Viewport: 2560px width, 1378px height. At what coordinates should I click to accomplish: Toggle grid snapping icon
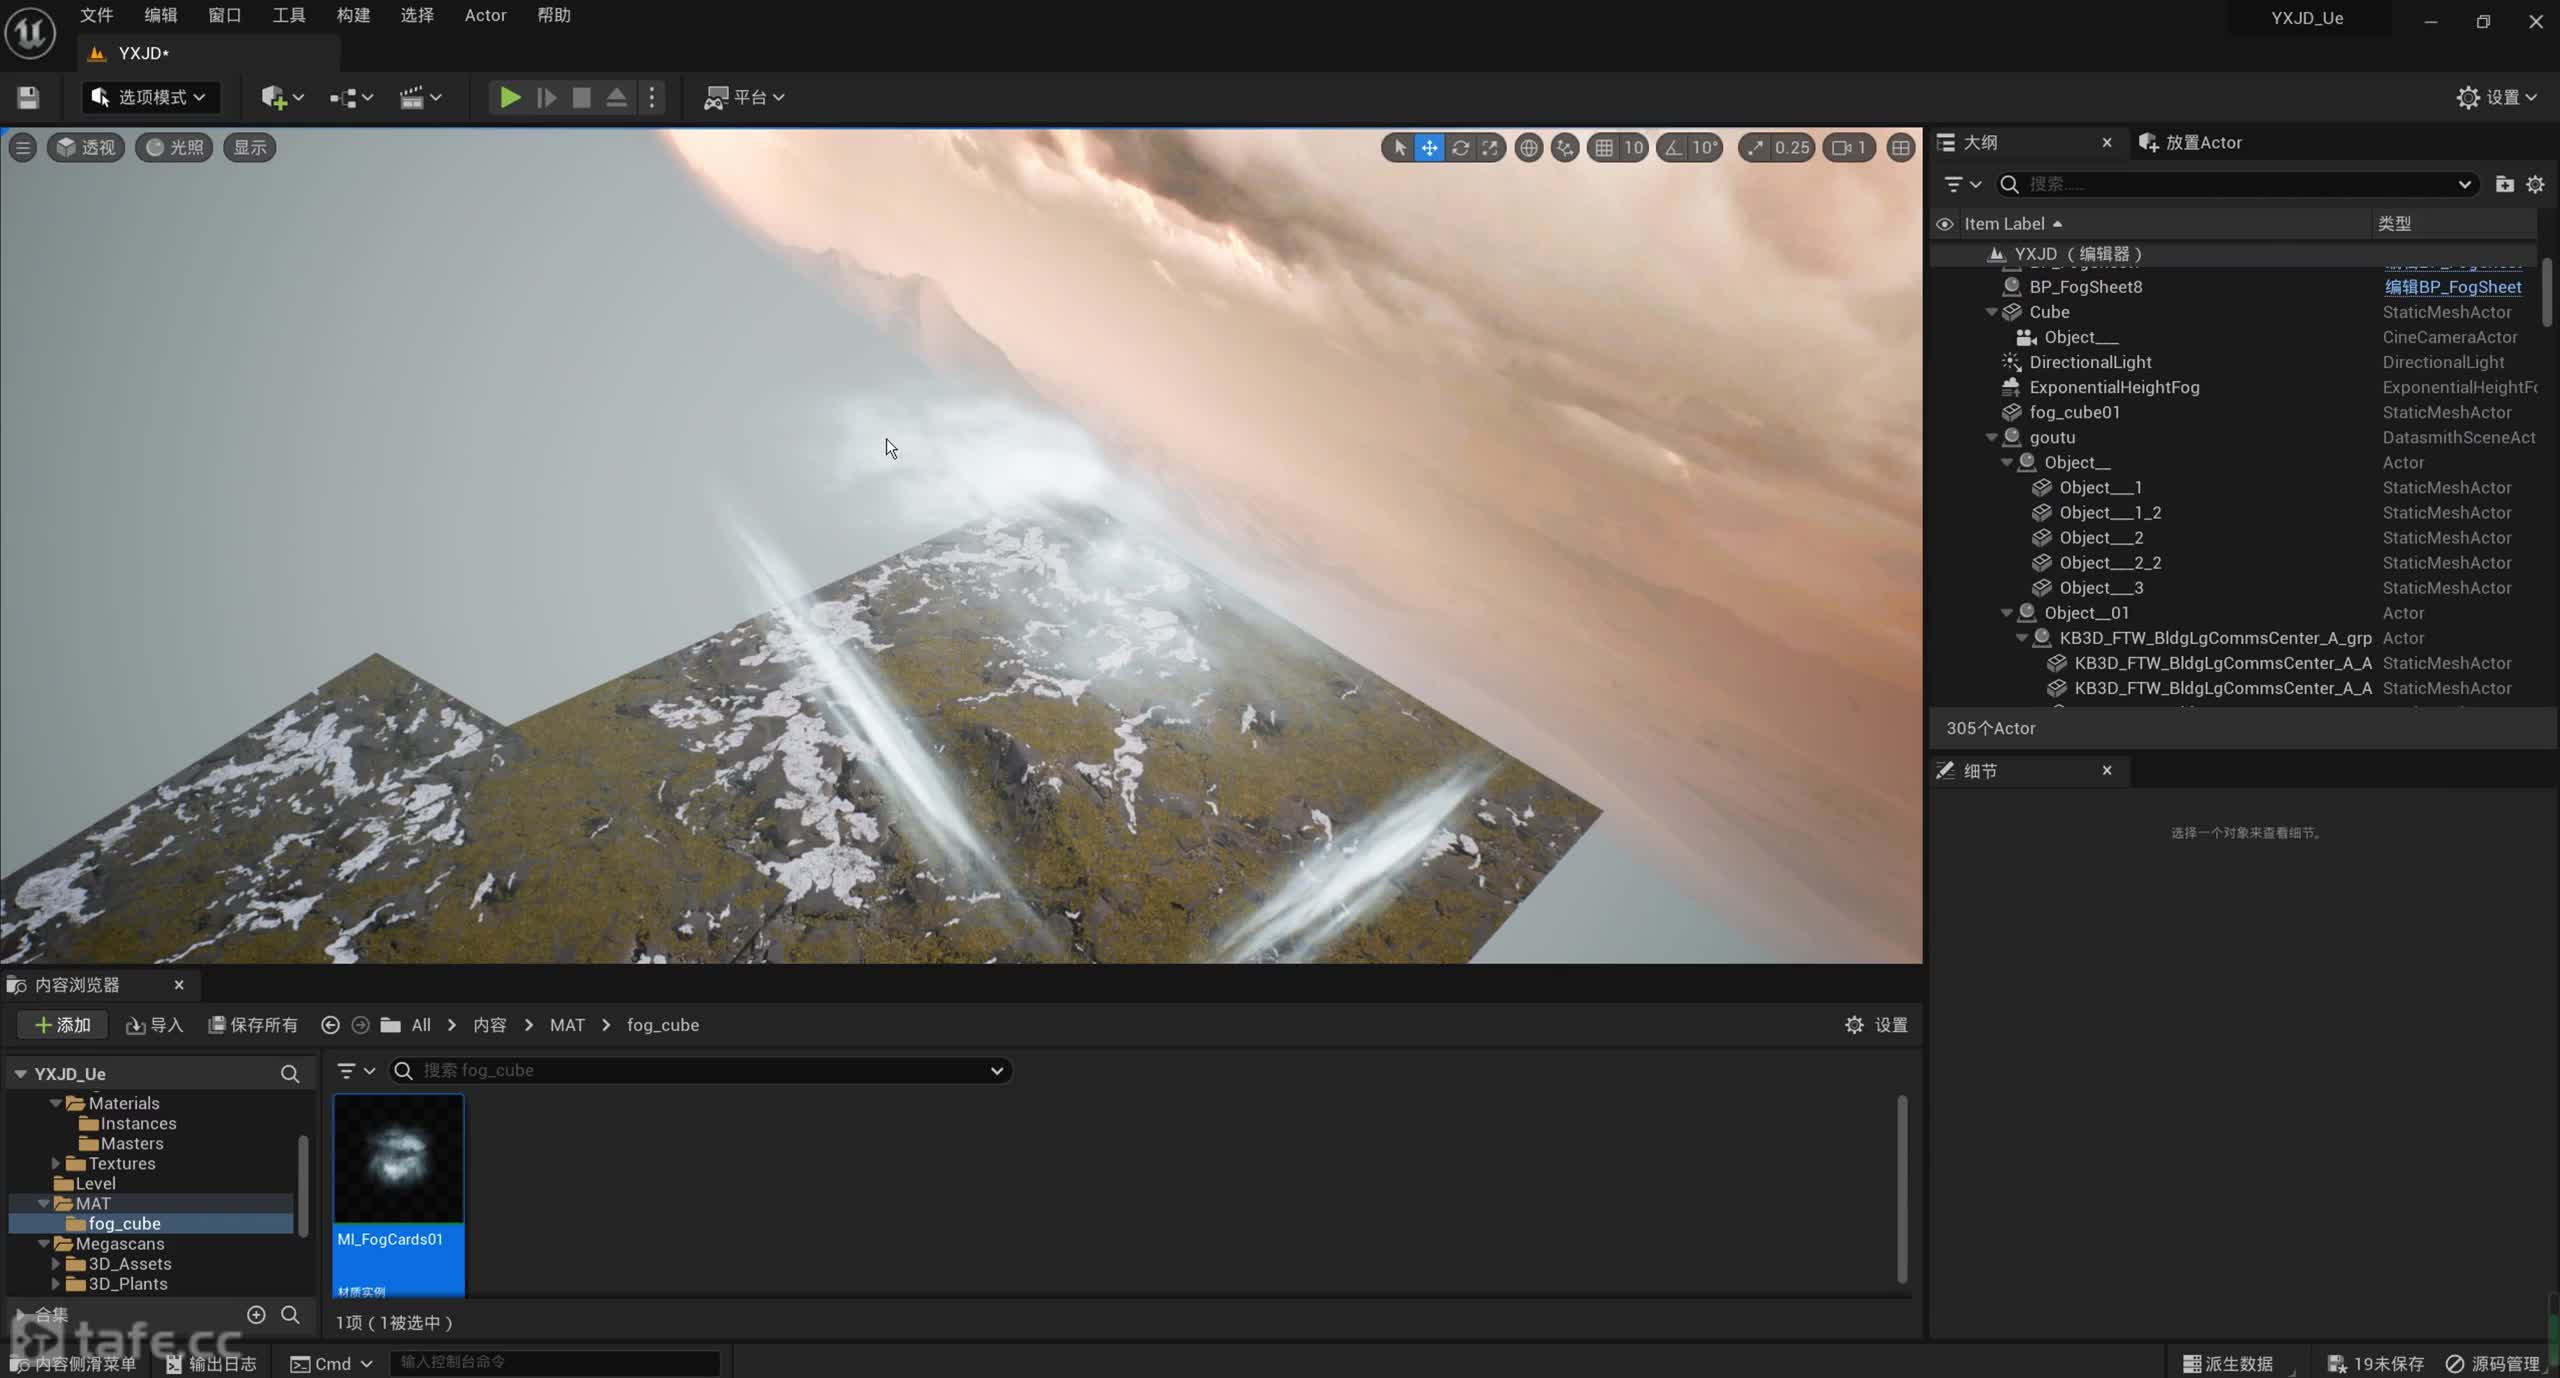coord(1604,148)
